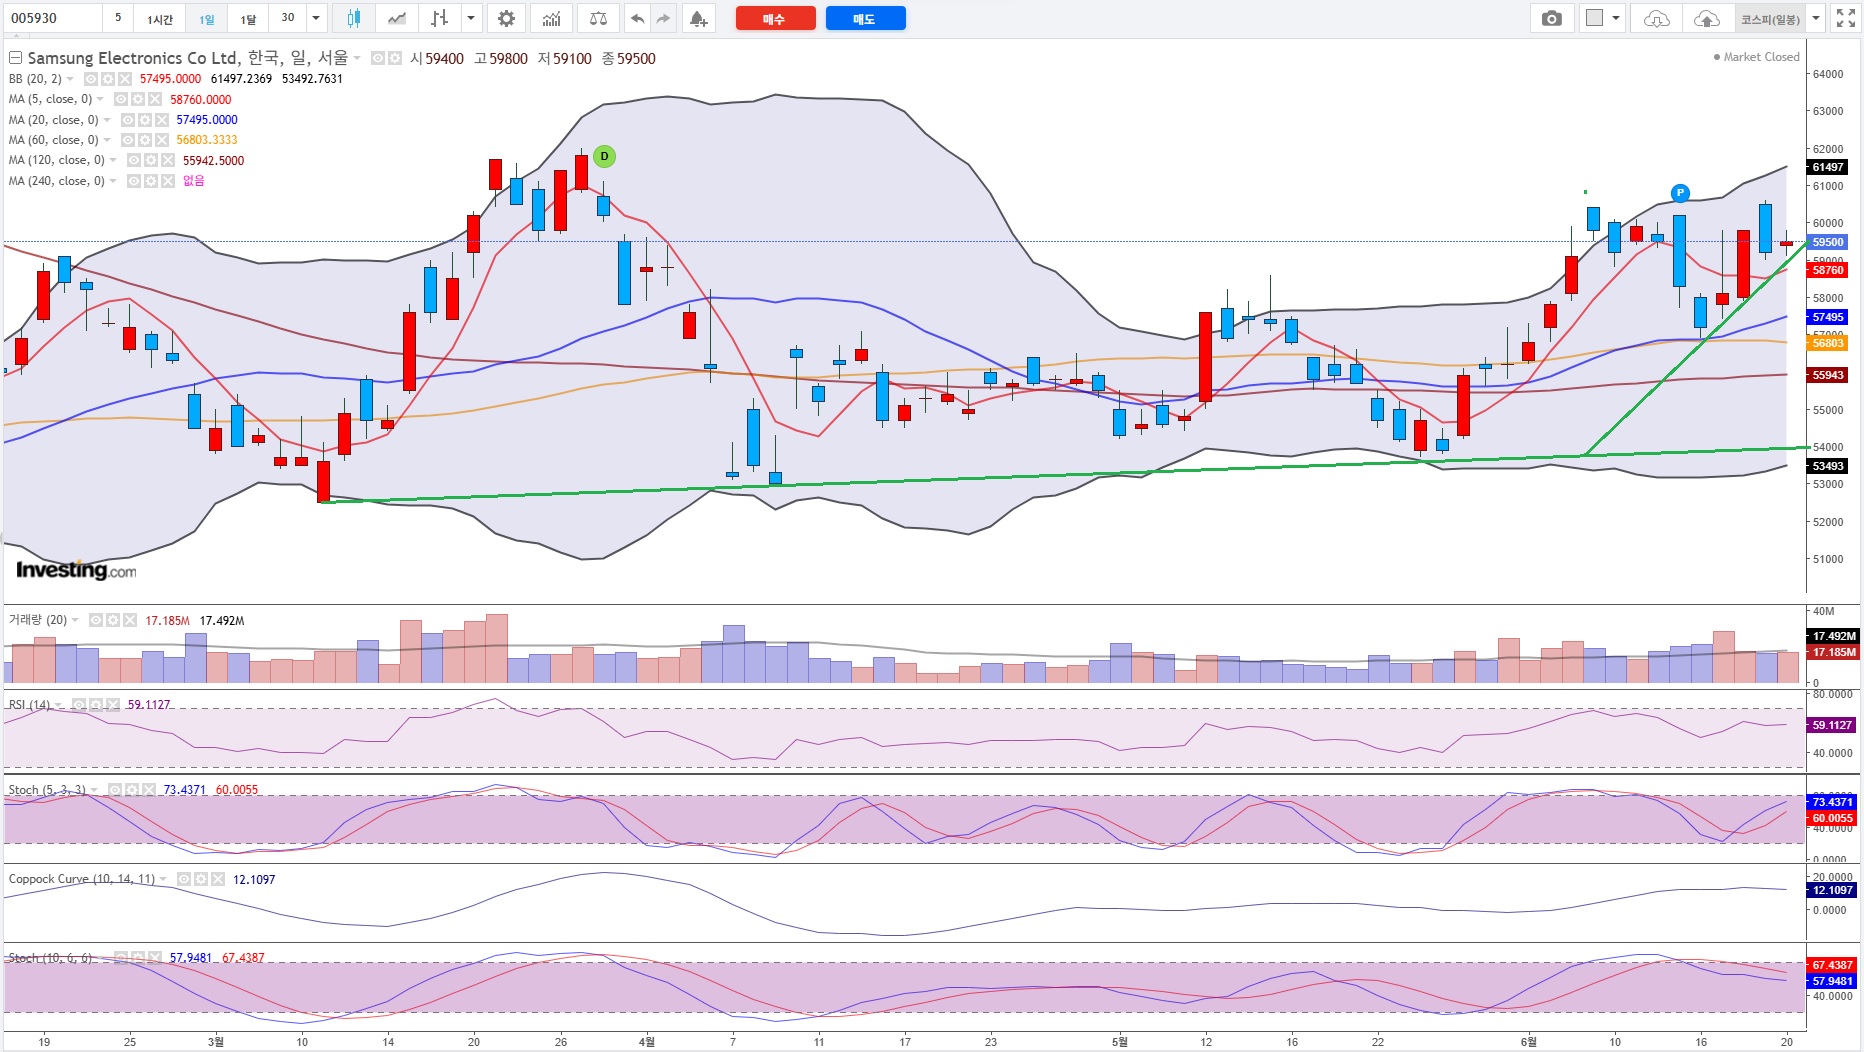Open chart settings gear in top toolbar

tap(507, 18)
